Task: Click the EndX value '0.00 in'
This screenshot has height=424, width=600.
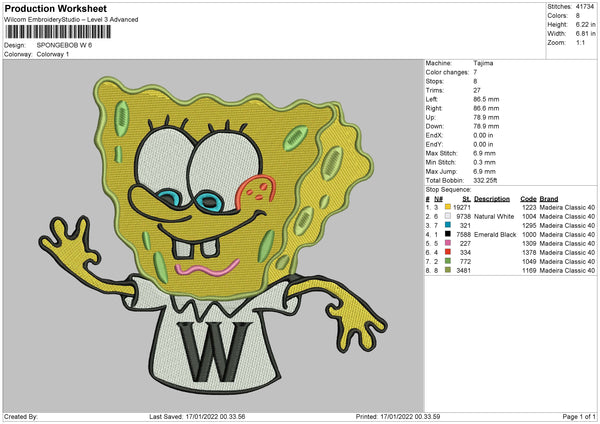Action: 483,135
